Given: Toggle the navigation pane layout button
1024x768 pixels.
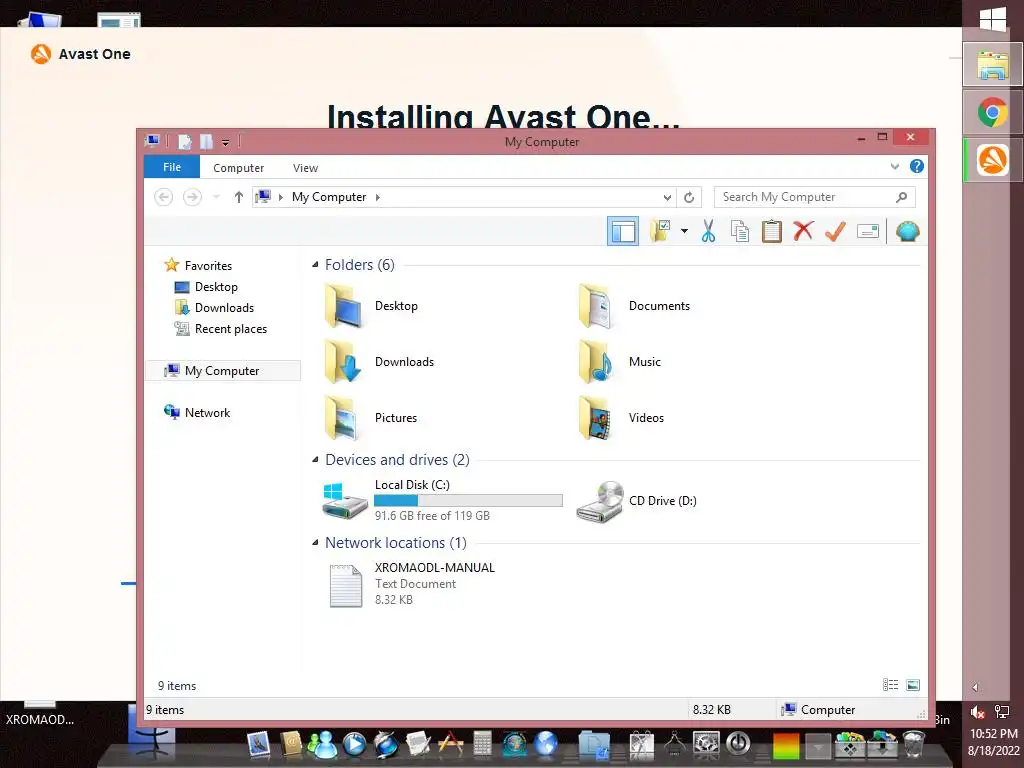Looking at the screenshot, I should tap(622, 231).
